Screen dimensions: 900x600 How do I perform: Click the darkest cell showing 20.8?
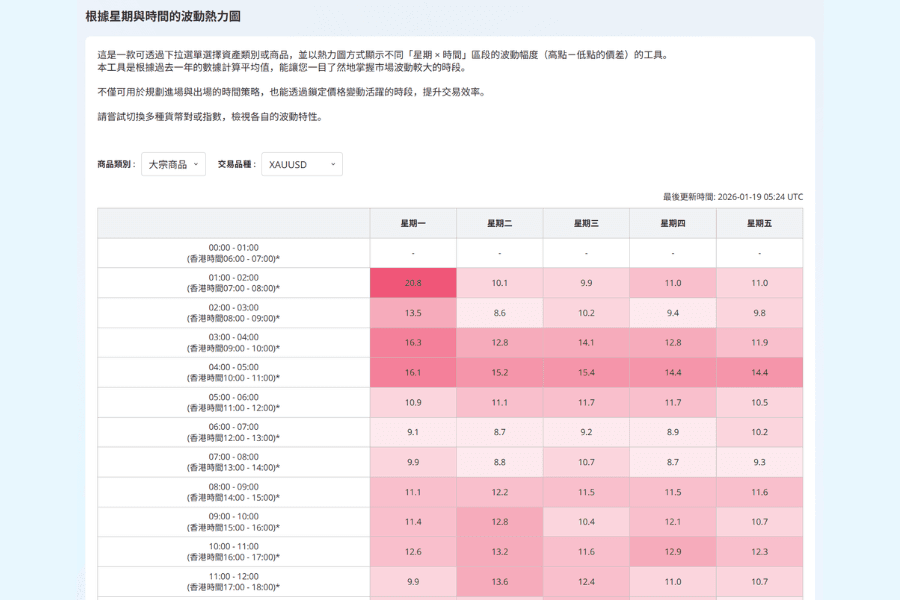tap(413, 283)
